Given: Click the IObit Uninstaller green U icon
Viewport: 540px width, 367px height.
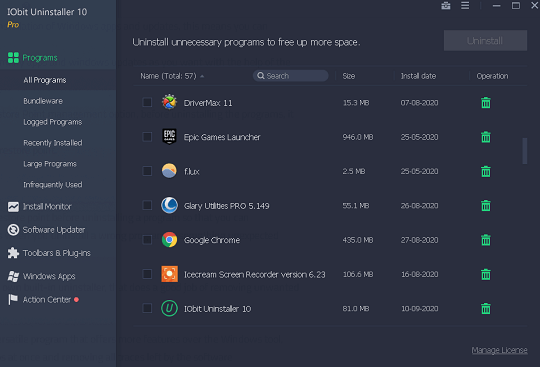Looking at the screenshot, I should [169, 308].
